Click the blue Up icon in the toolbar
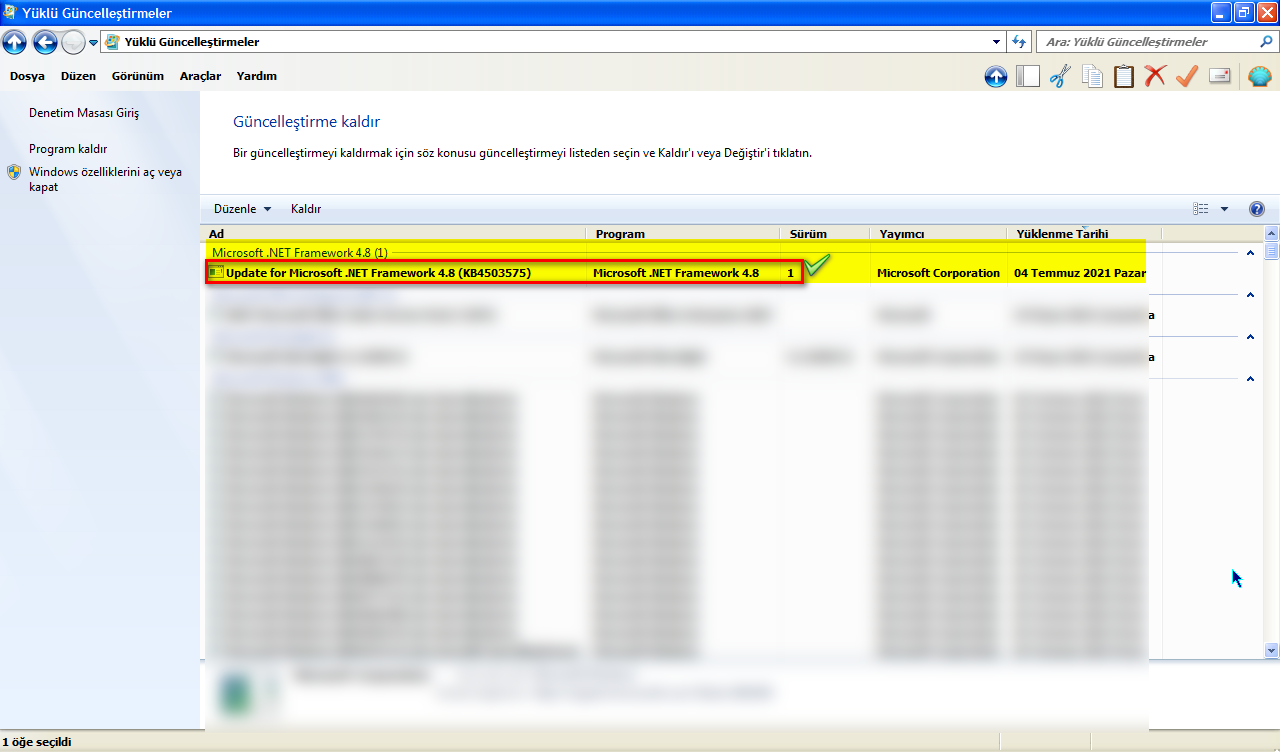 click(x=996, y=76)
